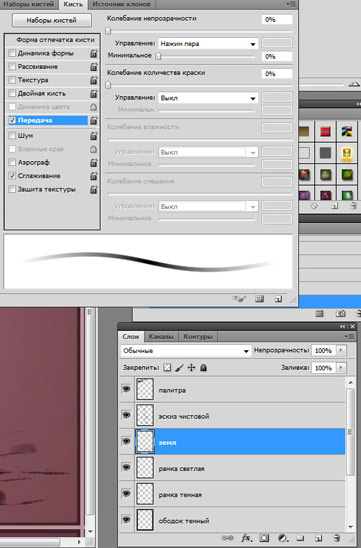
Task: Switch to the Наборы кистей tab
Action: [x=29, y=4]
